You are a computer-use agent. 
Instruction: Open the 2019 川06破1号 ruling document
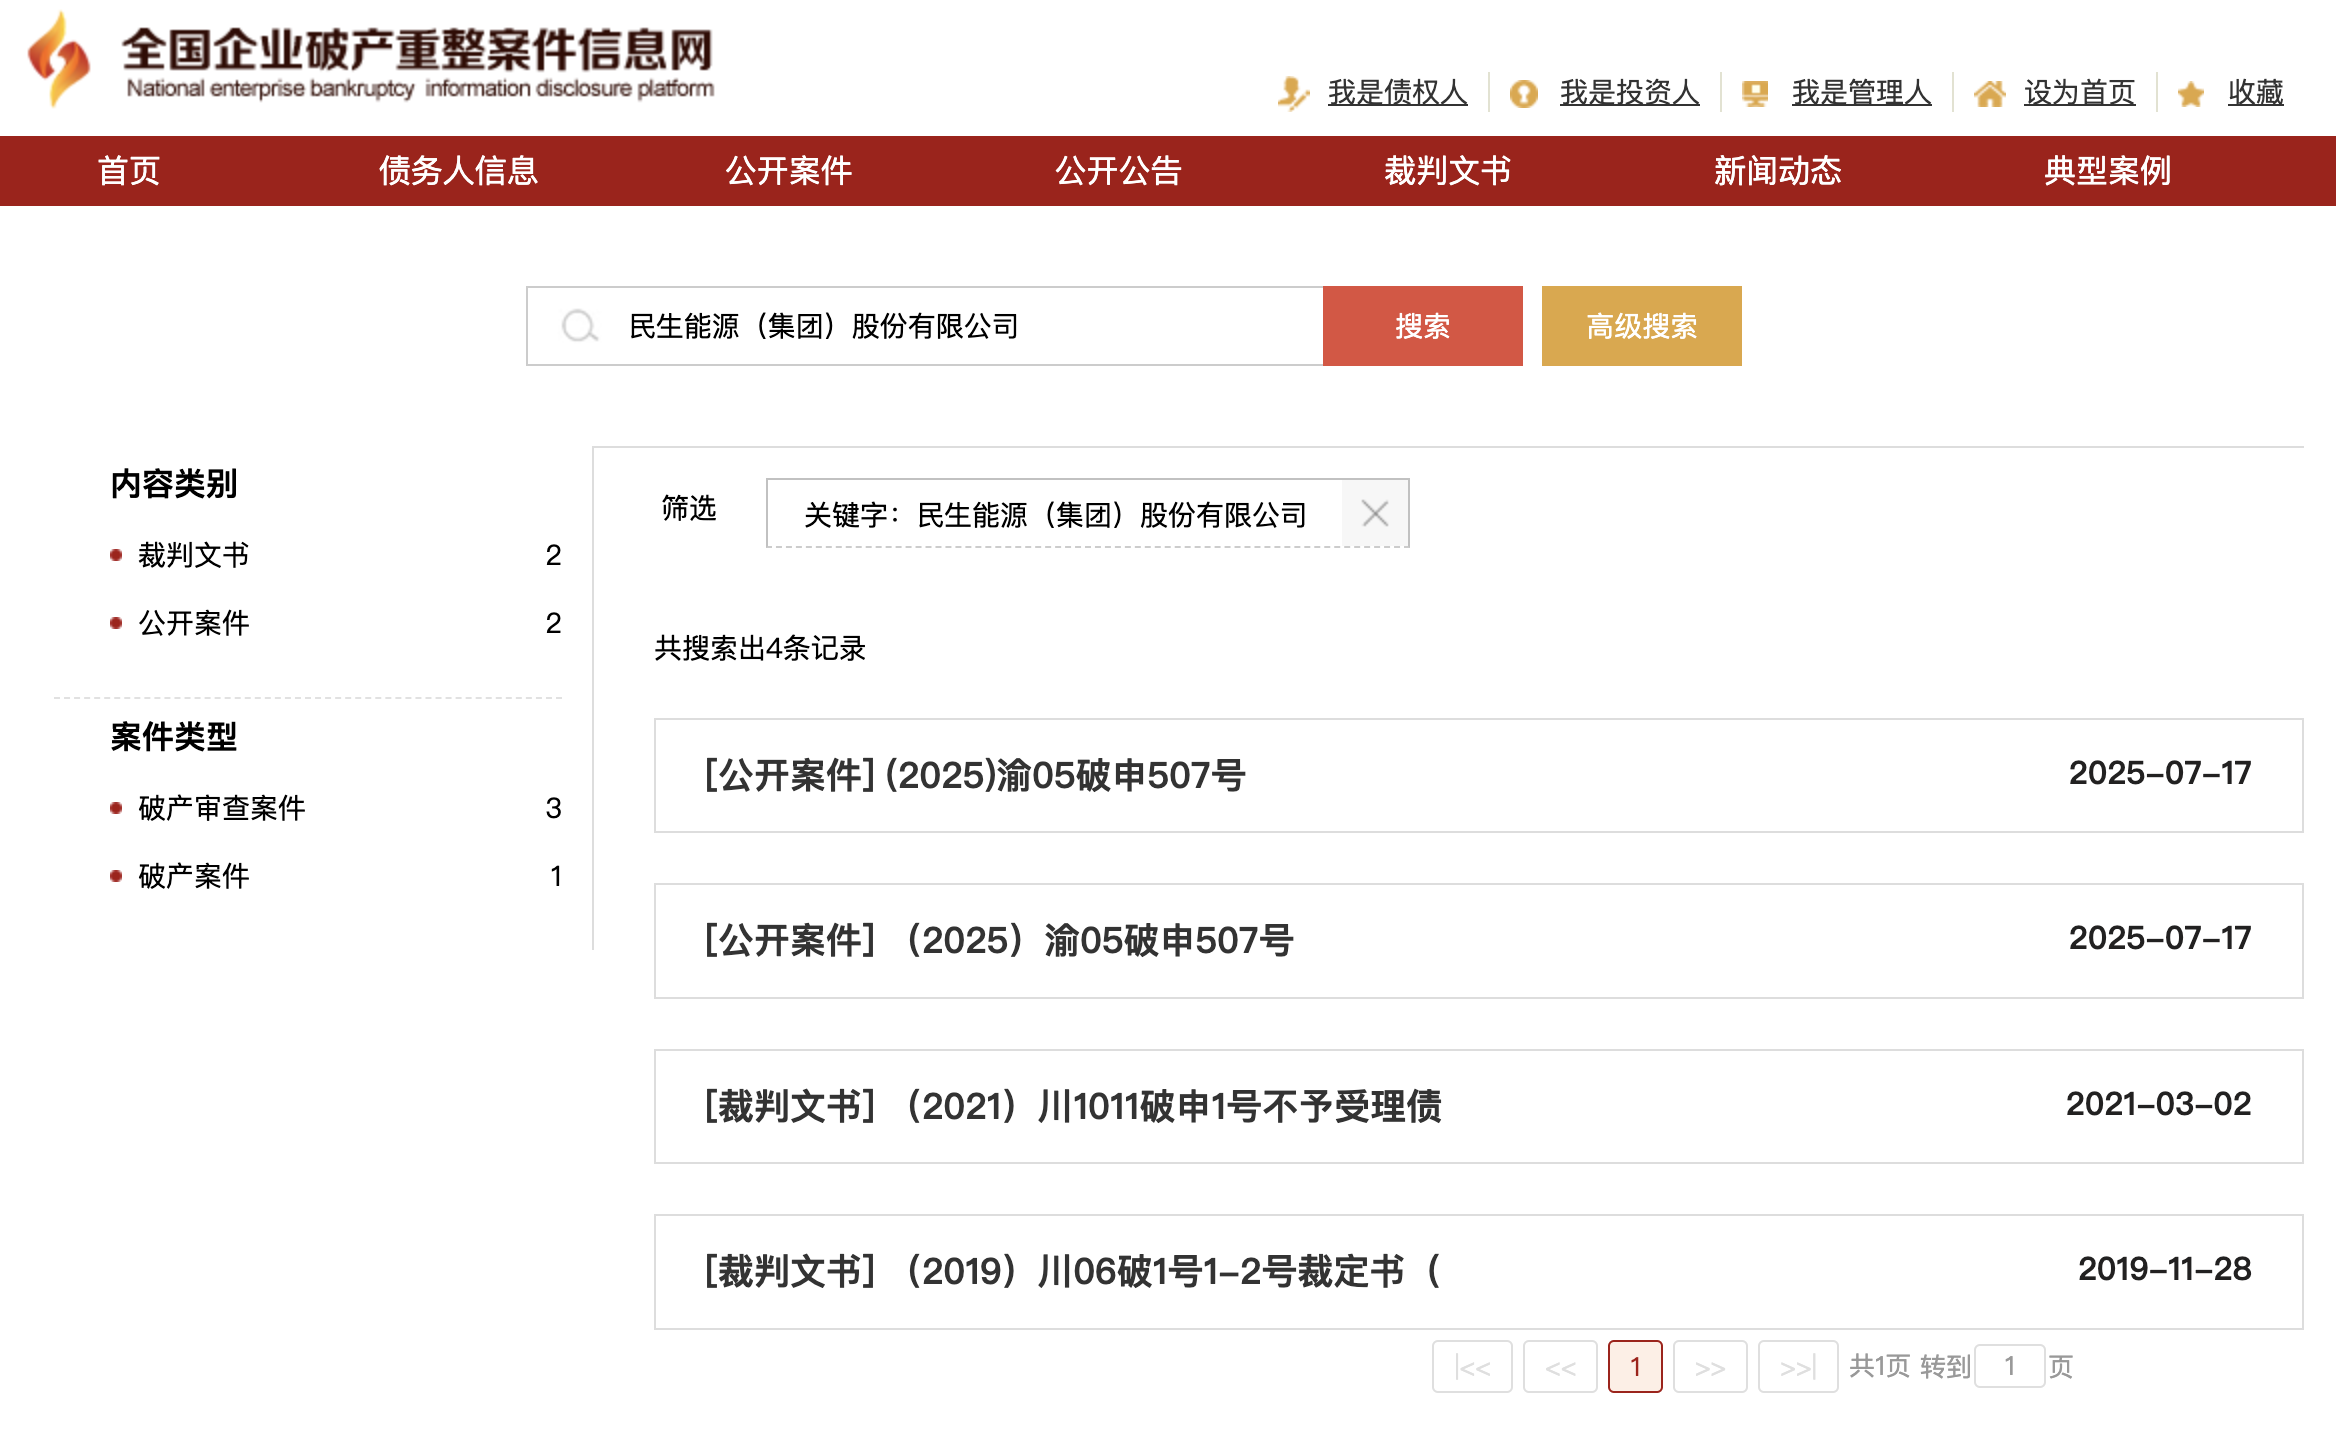[x=1073, y=1271]
